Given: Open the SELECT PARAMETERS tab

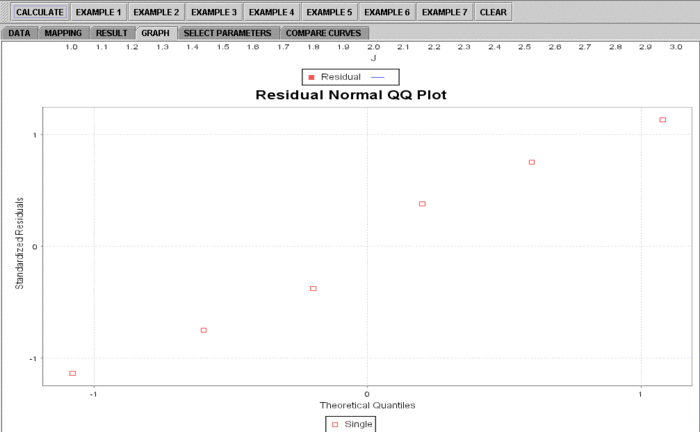Looking at the screenshot, I should click(x=227, y=33).
